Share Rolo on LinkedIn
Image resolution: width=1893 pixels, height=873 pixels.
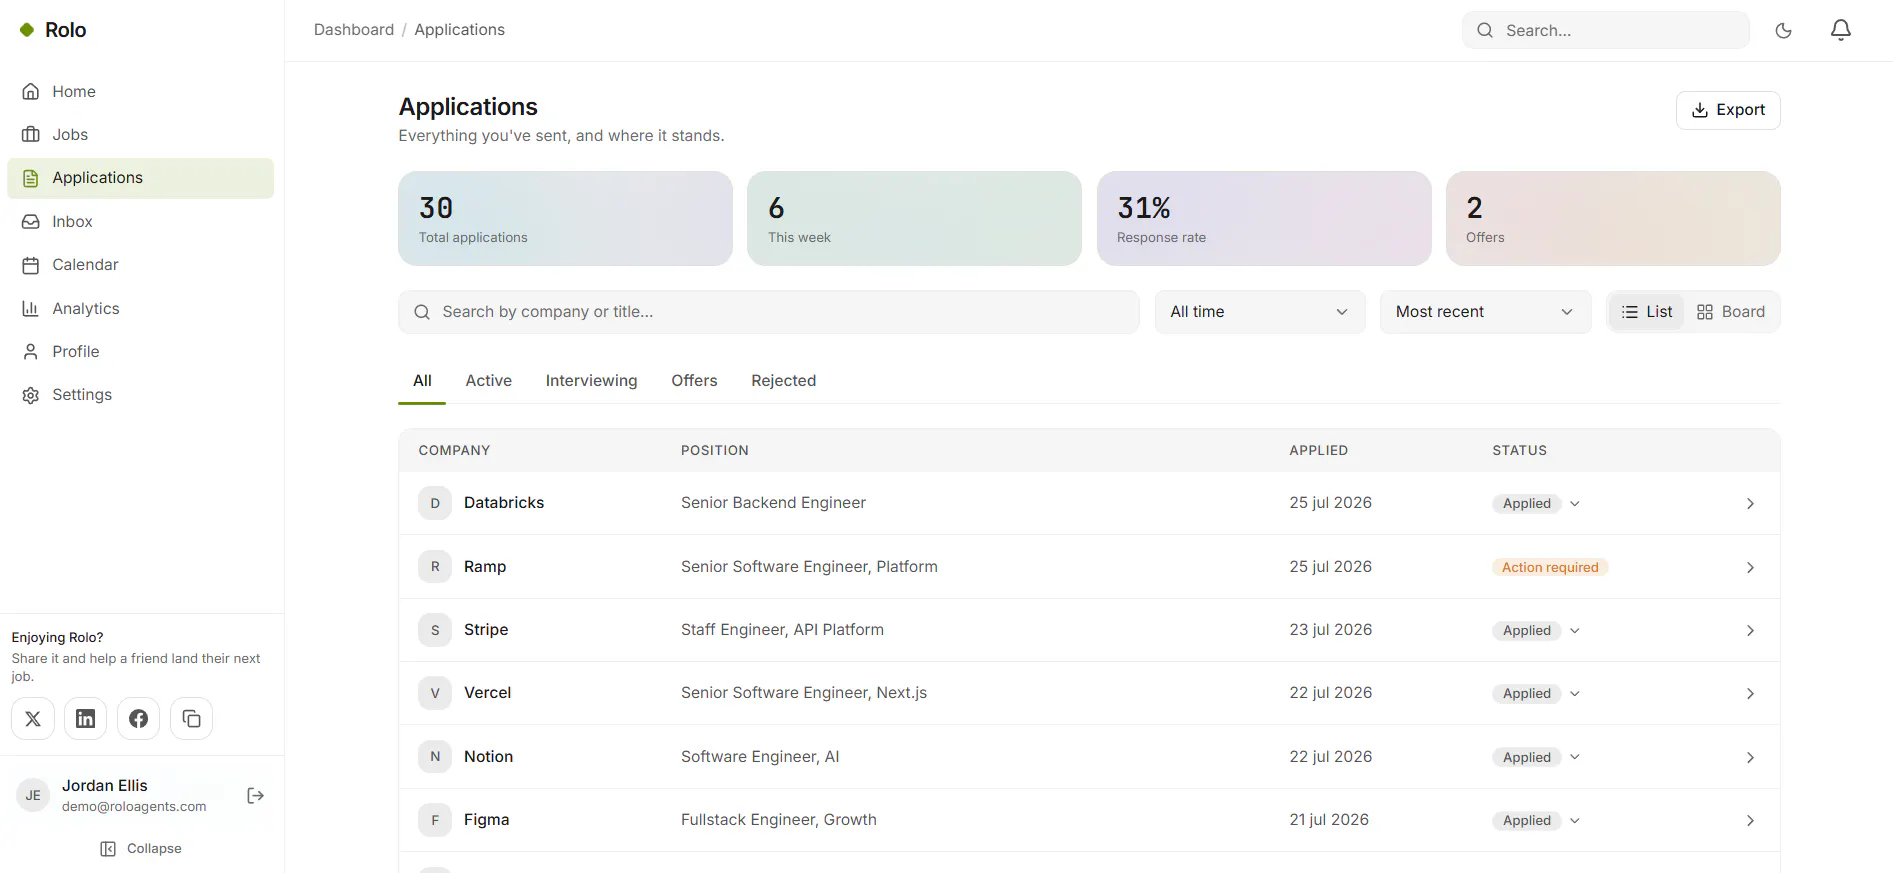click(86, 719)
